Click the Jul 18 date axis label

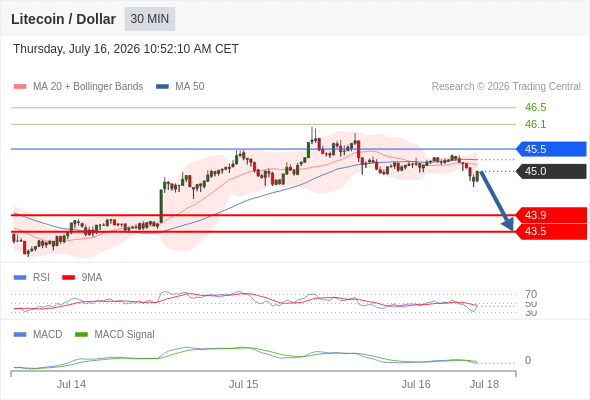[x=484, y=384]
